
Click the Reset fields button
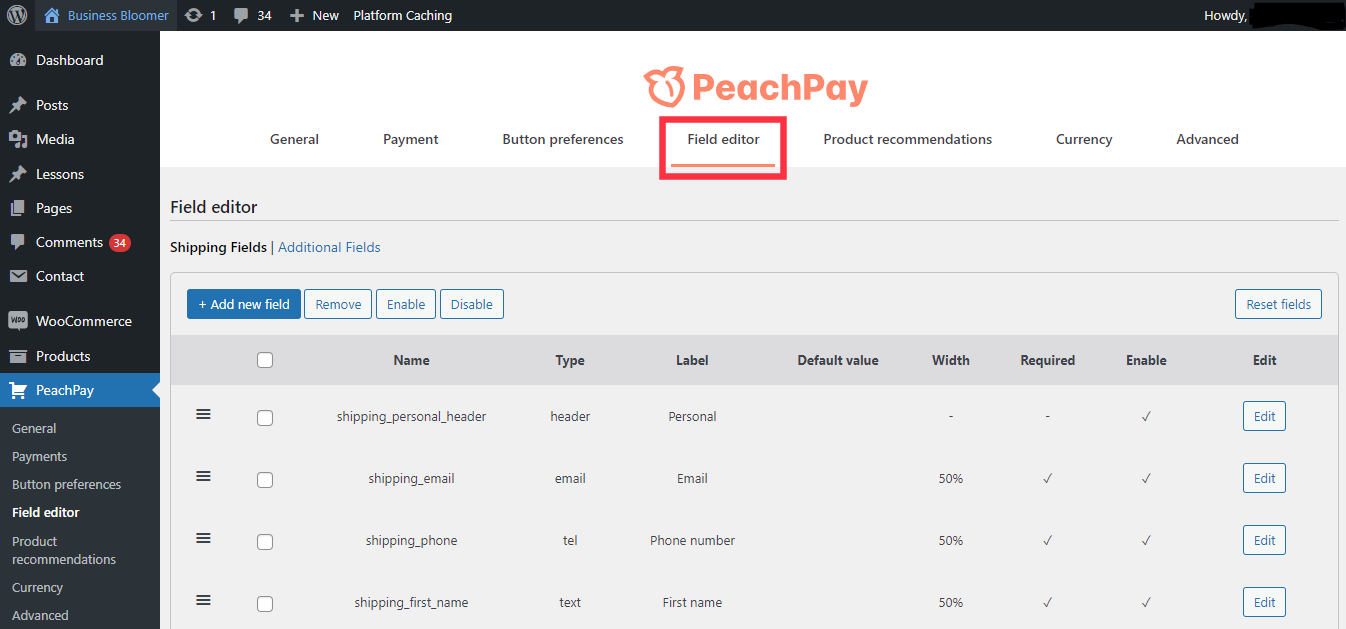click(1278, 304)
